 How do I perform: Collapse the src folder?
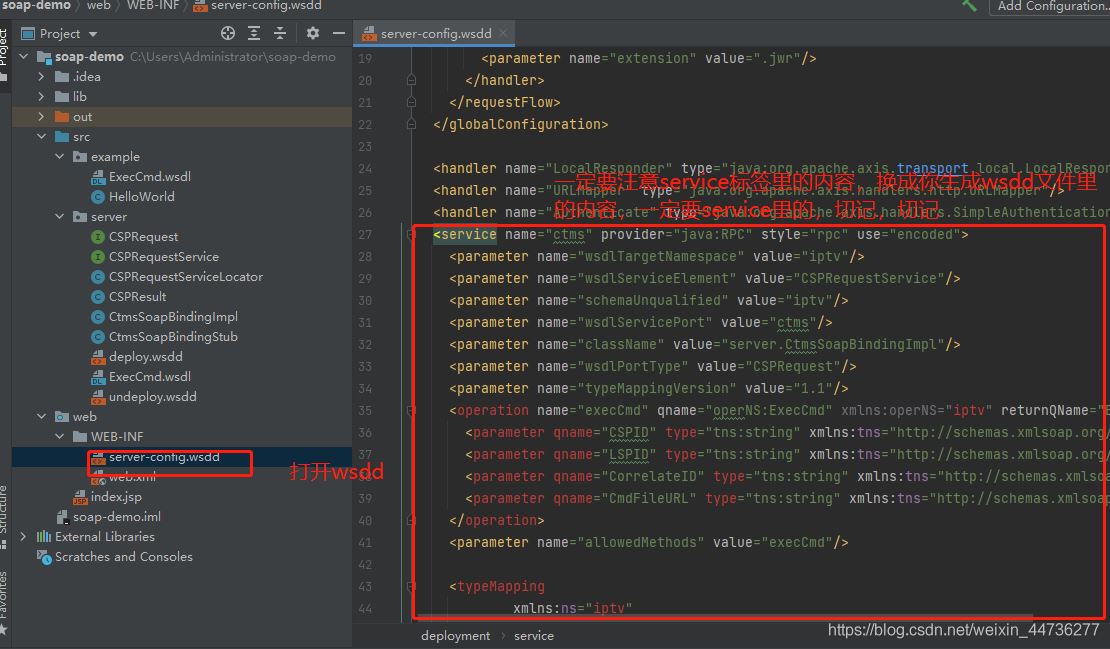point(41,137)
